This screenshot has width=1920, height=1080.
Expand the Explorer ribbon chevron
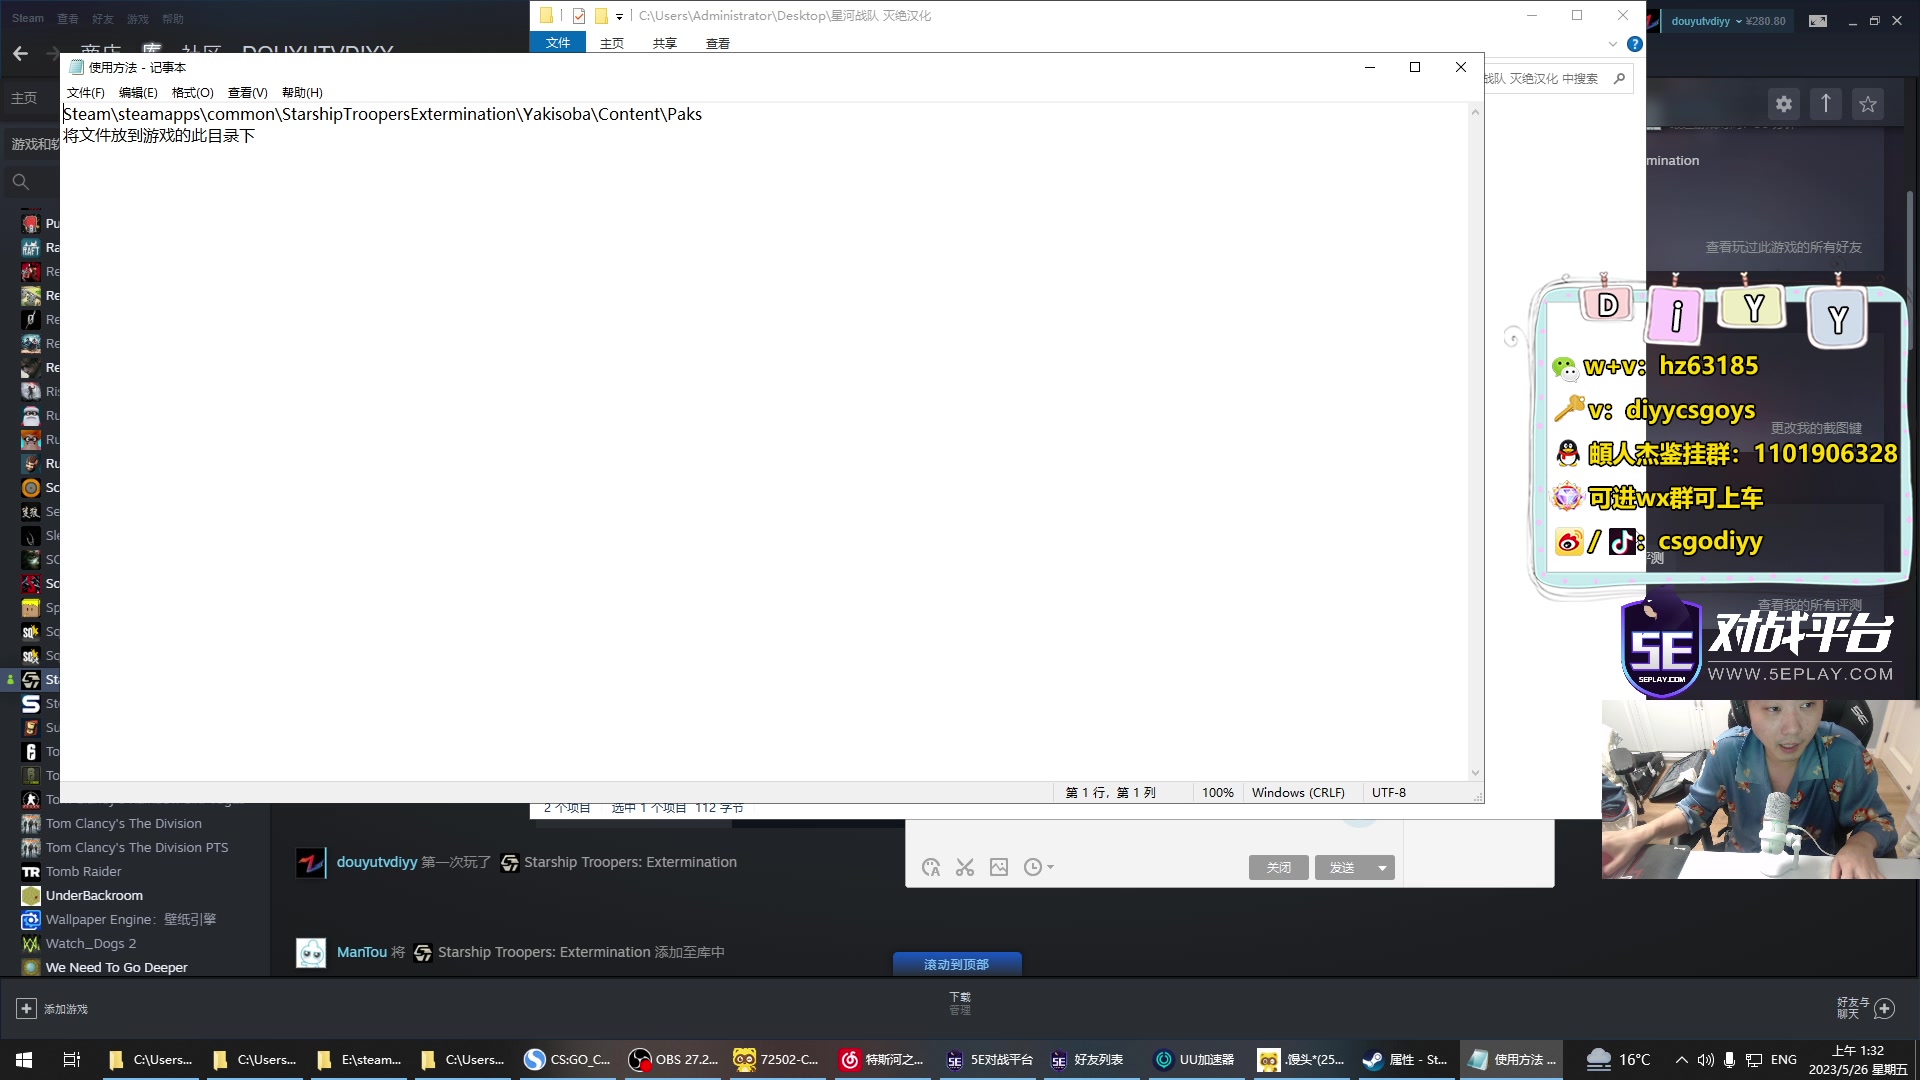pyautogui.click(x=1613, y=44)
